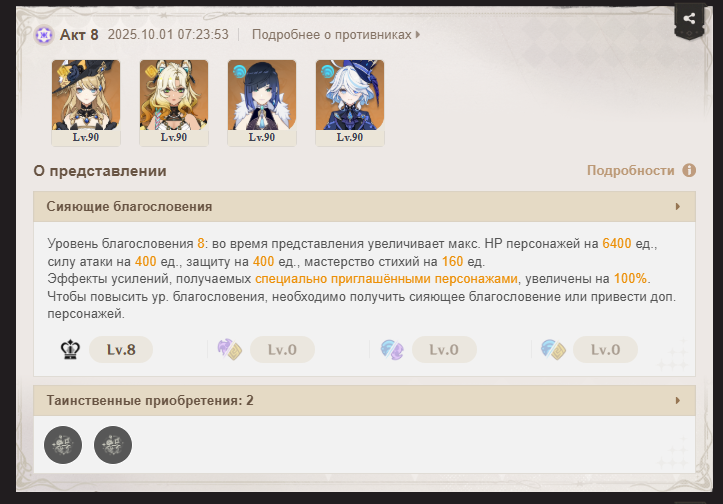Expand the Сияющие благословения arrow
Viewport: 723px width, 504px height.
(x=678, y=207)
